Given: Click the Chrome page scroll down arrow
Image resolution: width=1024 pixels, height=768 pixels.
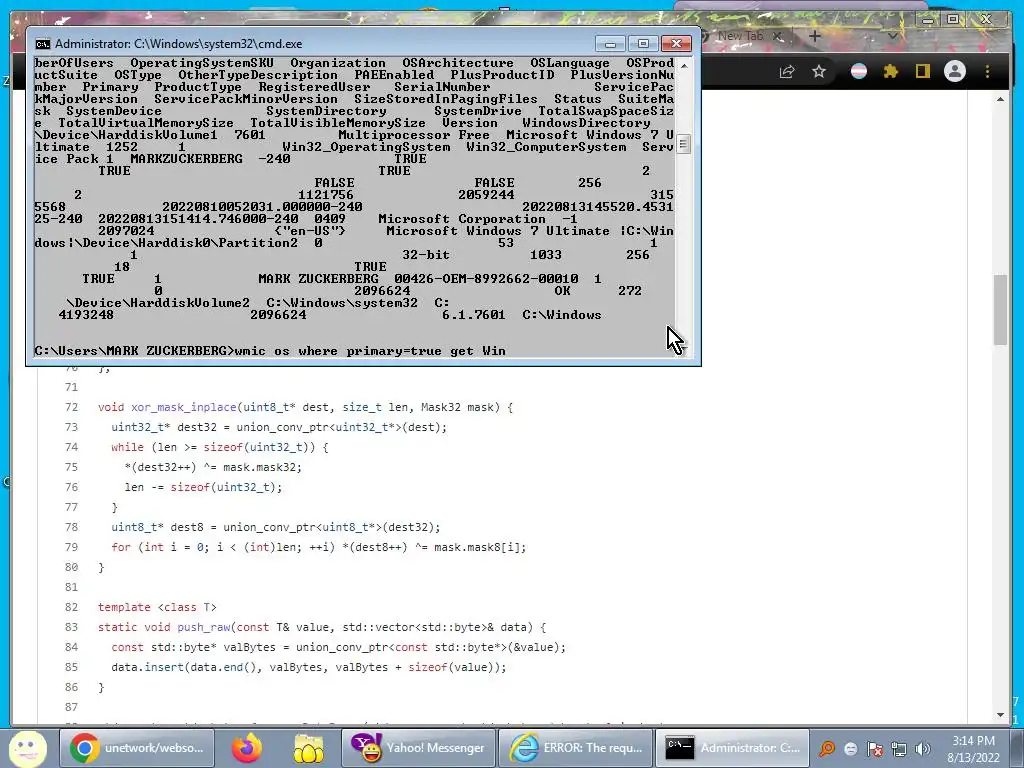Looking at the screenshot, I should [1000, 715].
